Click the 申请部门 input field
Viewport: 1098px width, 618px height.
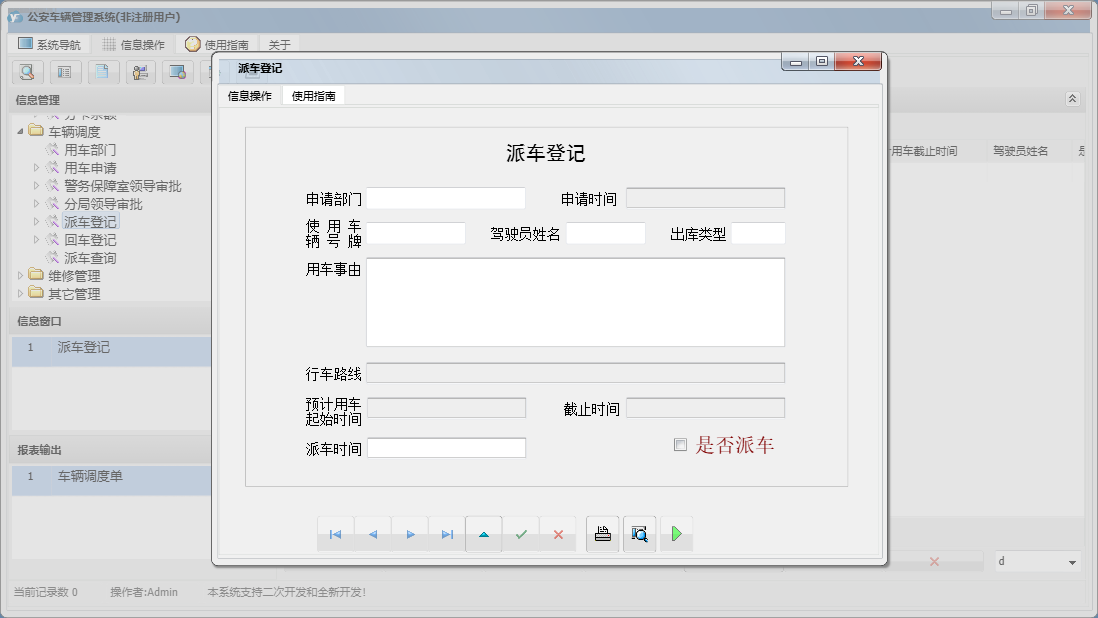445,197
